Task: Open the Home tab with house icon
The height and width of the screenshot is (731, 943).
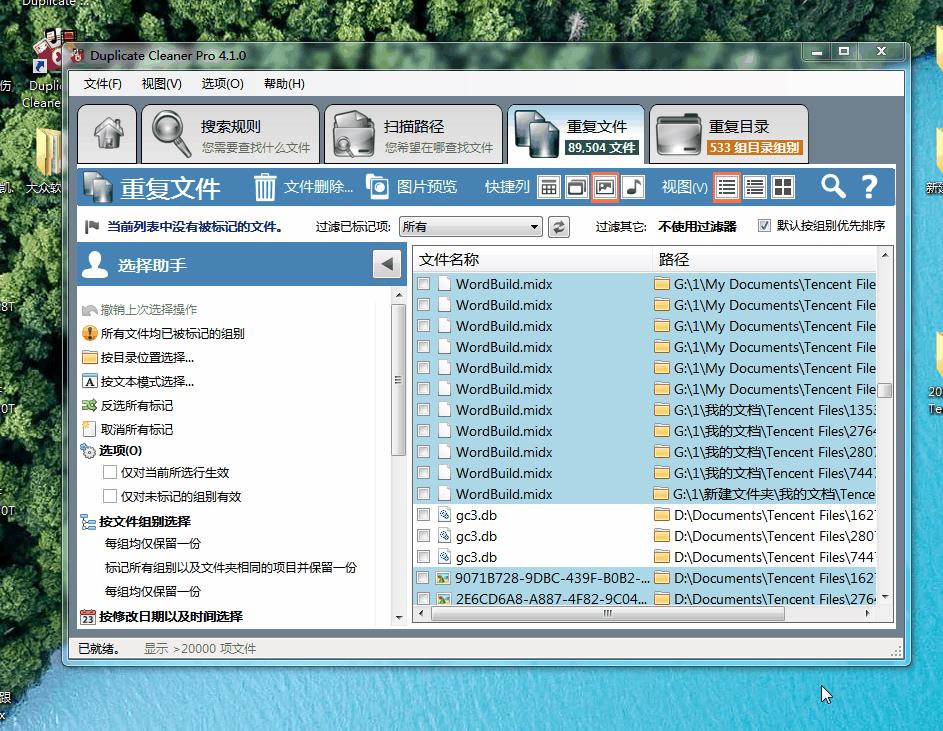Action: (107, 134)
